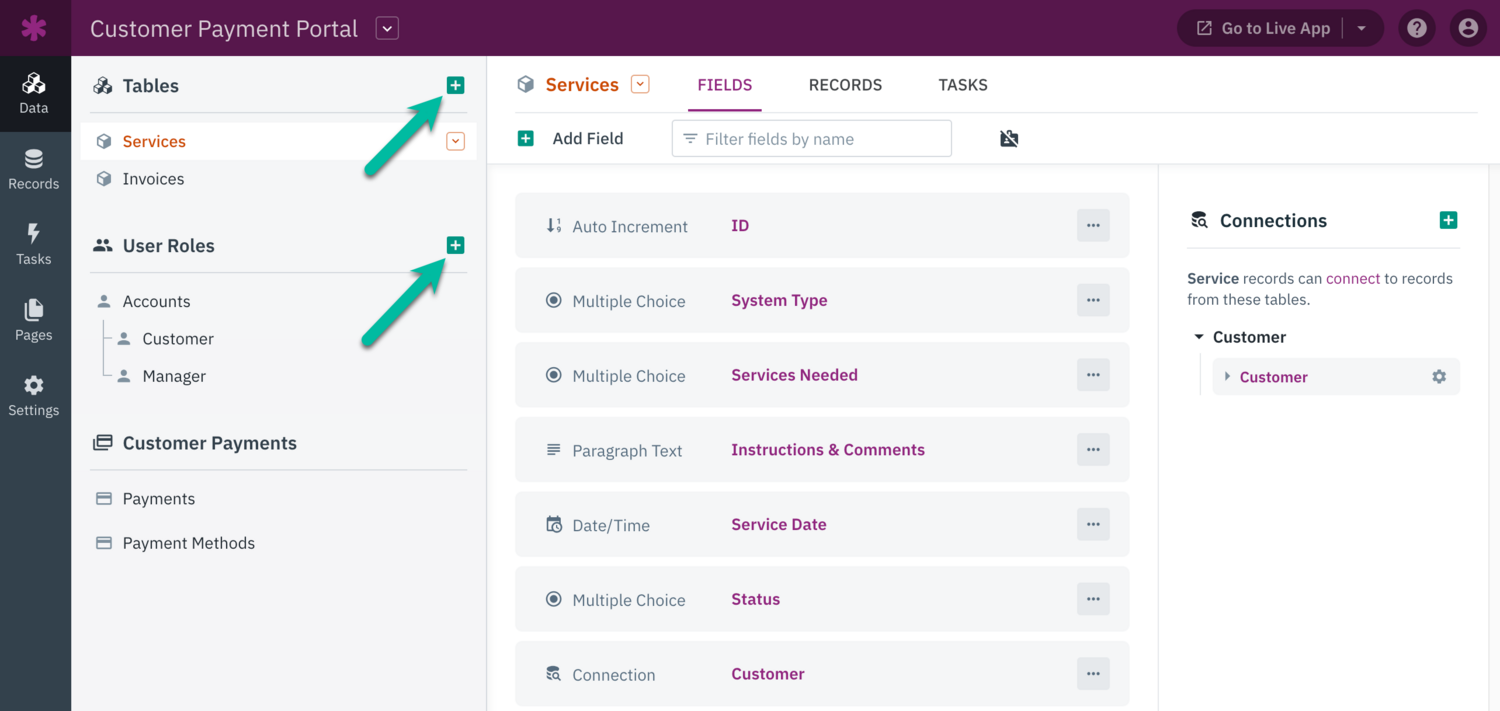Viewport: 1500px width, 711px height.
Task: Click the Go to Live App button
Action: pos(1264,28)
